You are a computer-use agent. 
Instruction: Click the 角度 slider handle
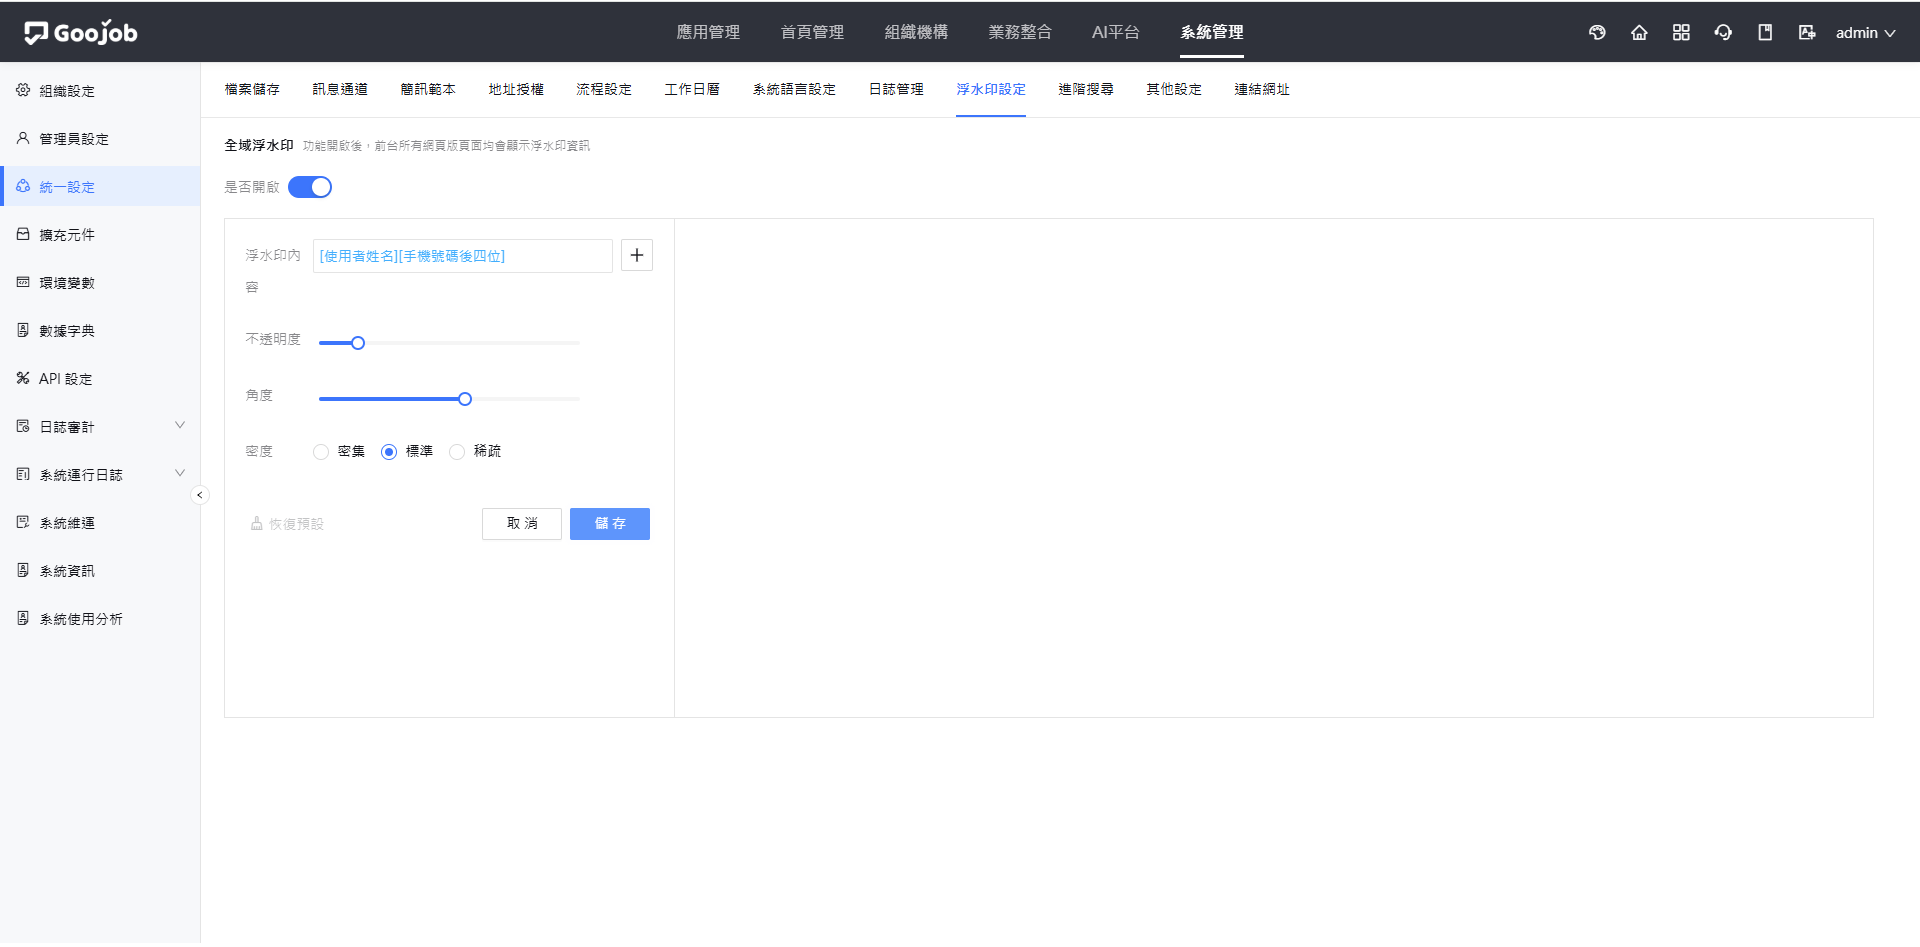(465, 399)
